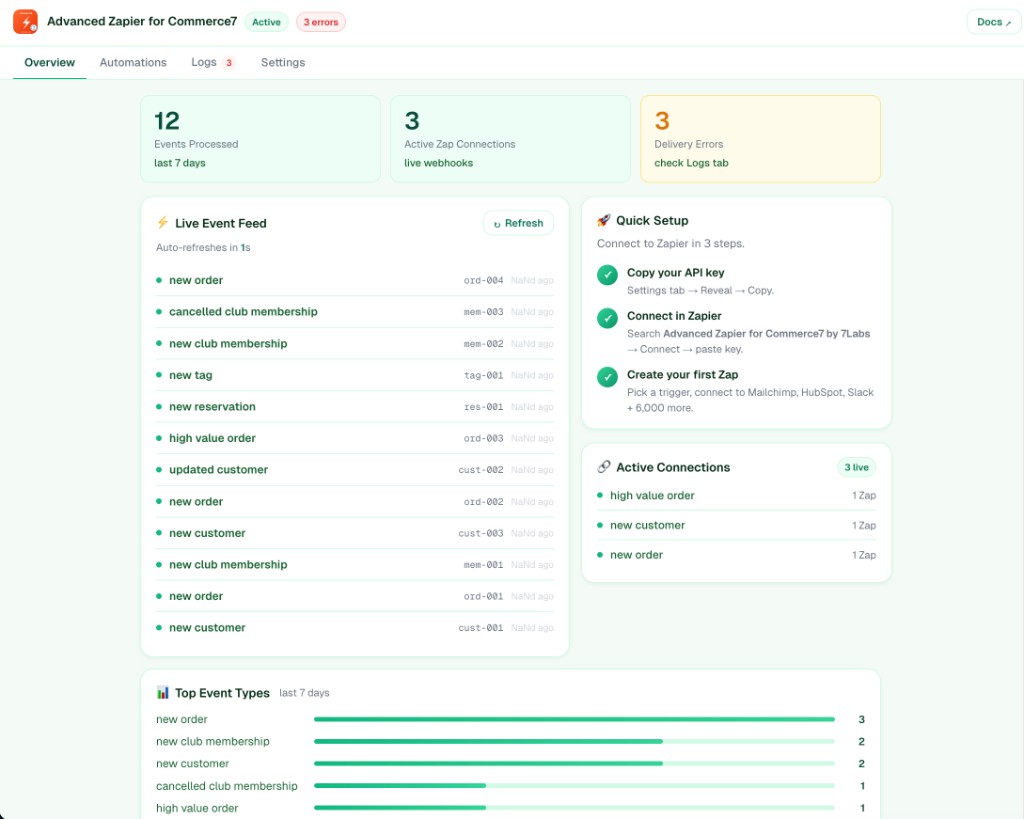Open the Logs tab
The height and width of the screenshot is (819, 1024).
[x=212, y=62]
